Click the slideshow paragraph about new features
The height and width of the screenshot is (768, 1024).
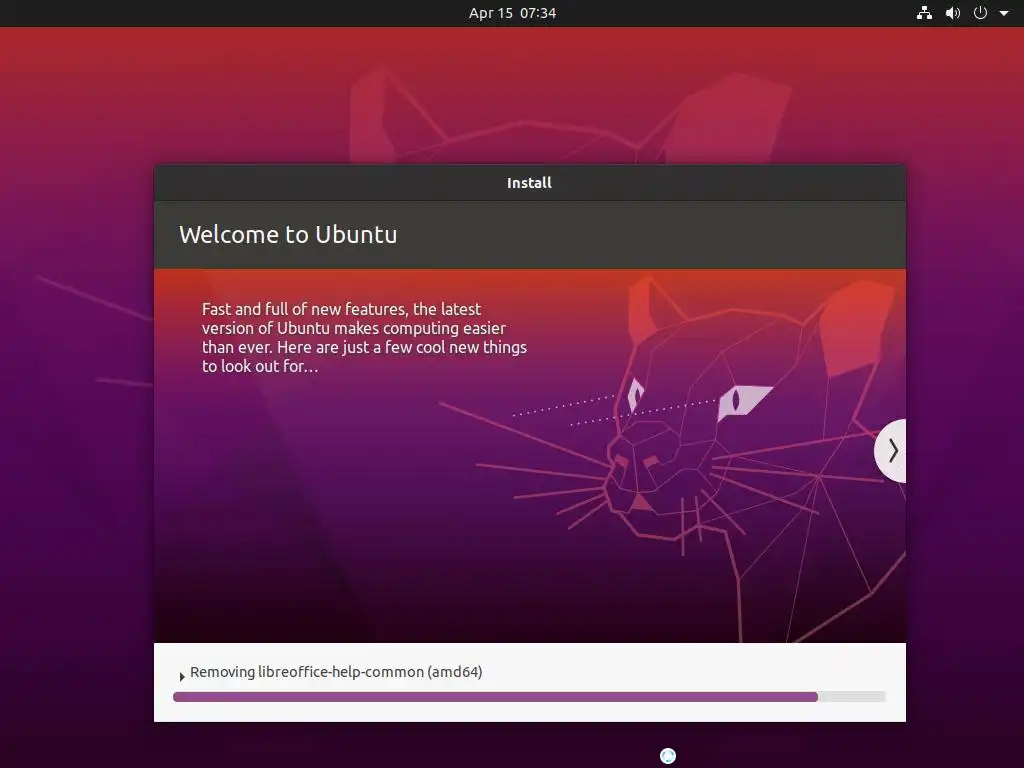tap(364, 338)
